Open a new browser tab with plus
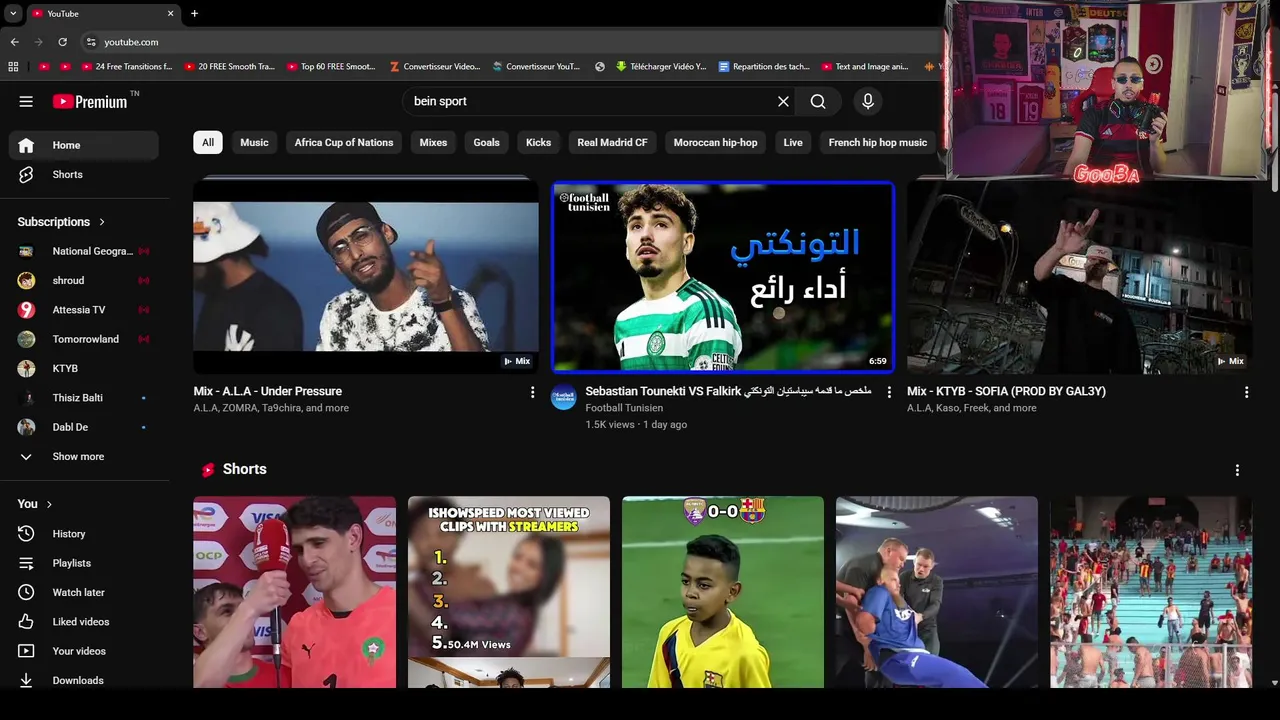Screen dimensions: 1280x720 click(x=194, y=13)
